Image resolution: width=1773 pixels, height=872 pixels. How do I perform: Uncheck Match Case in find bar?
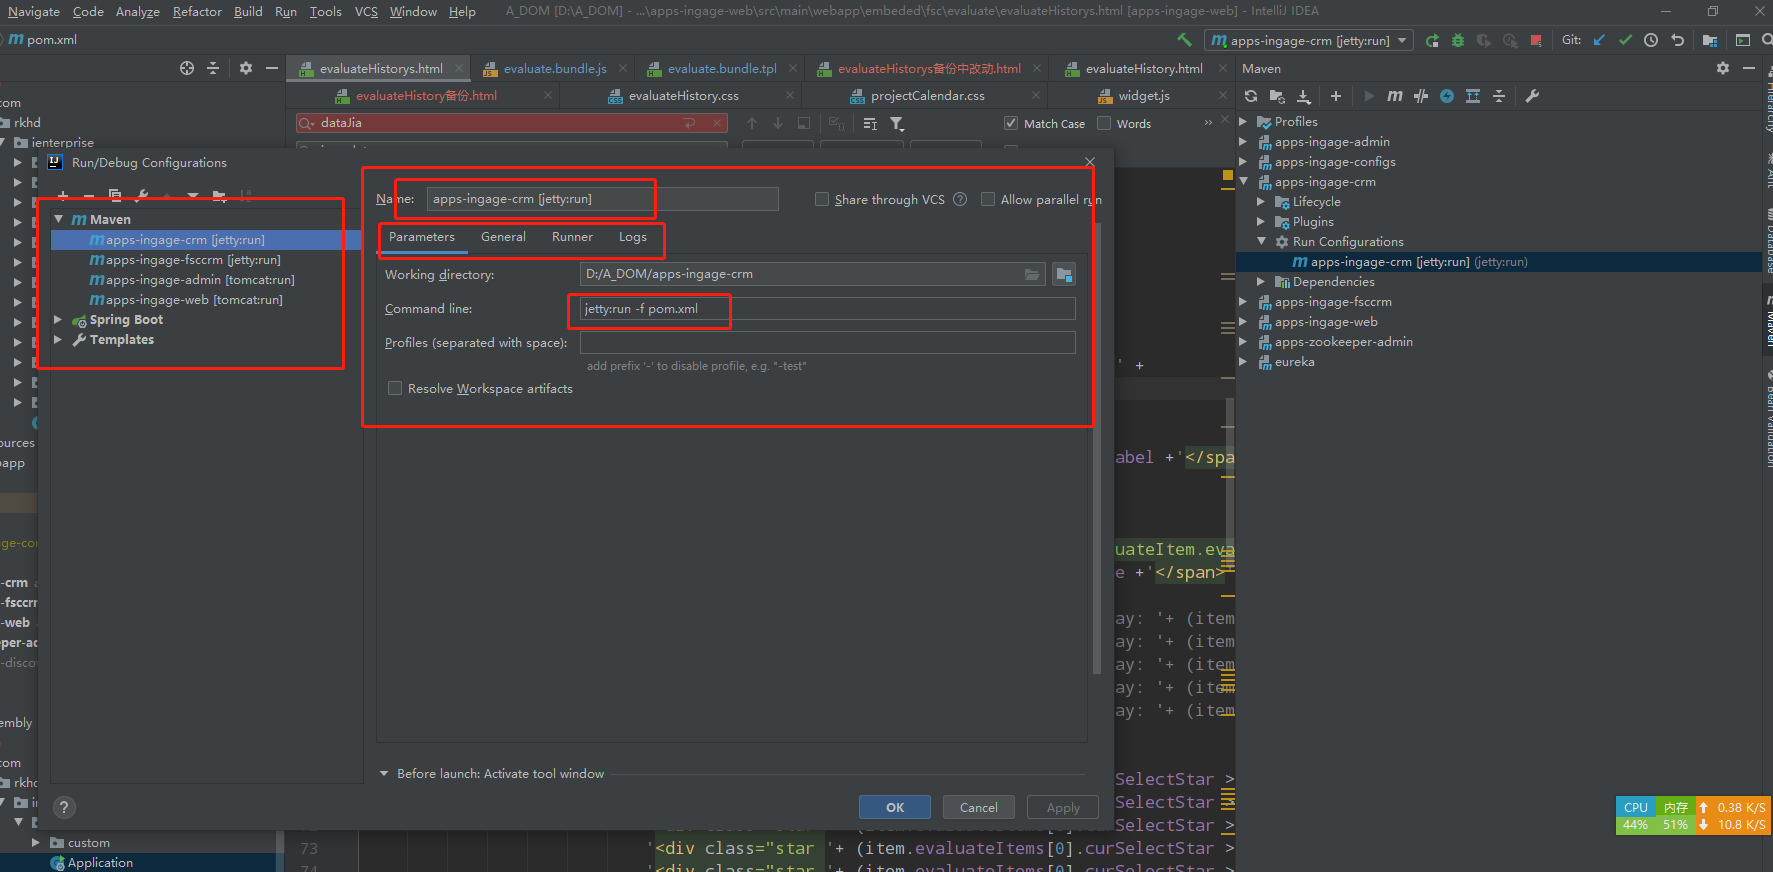click(x=1011, y=123)
